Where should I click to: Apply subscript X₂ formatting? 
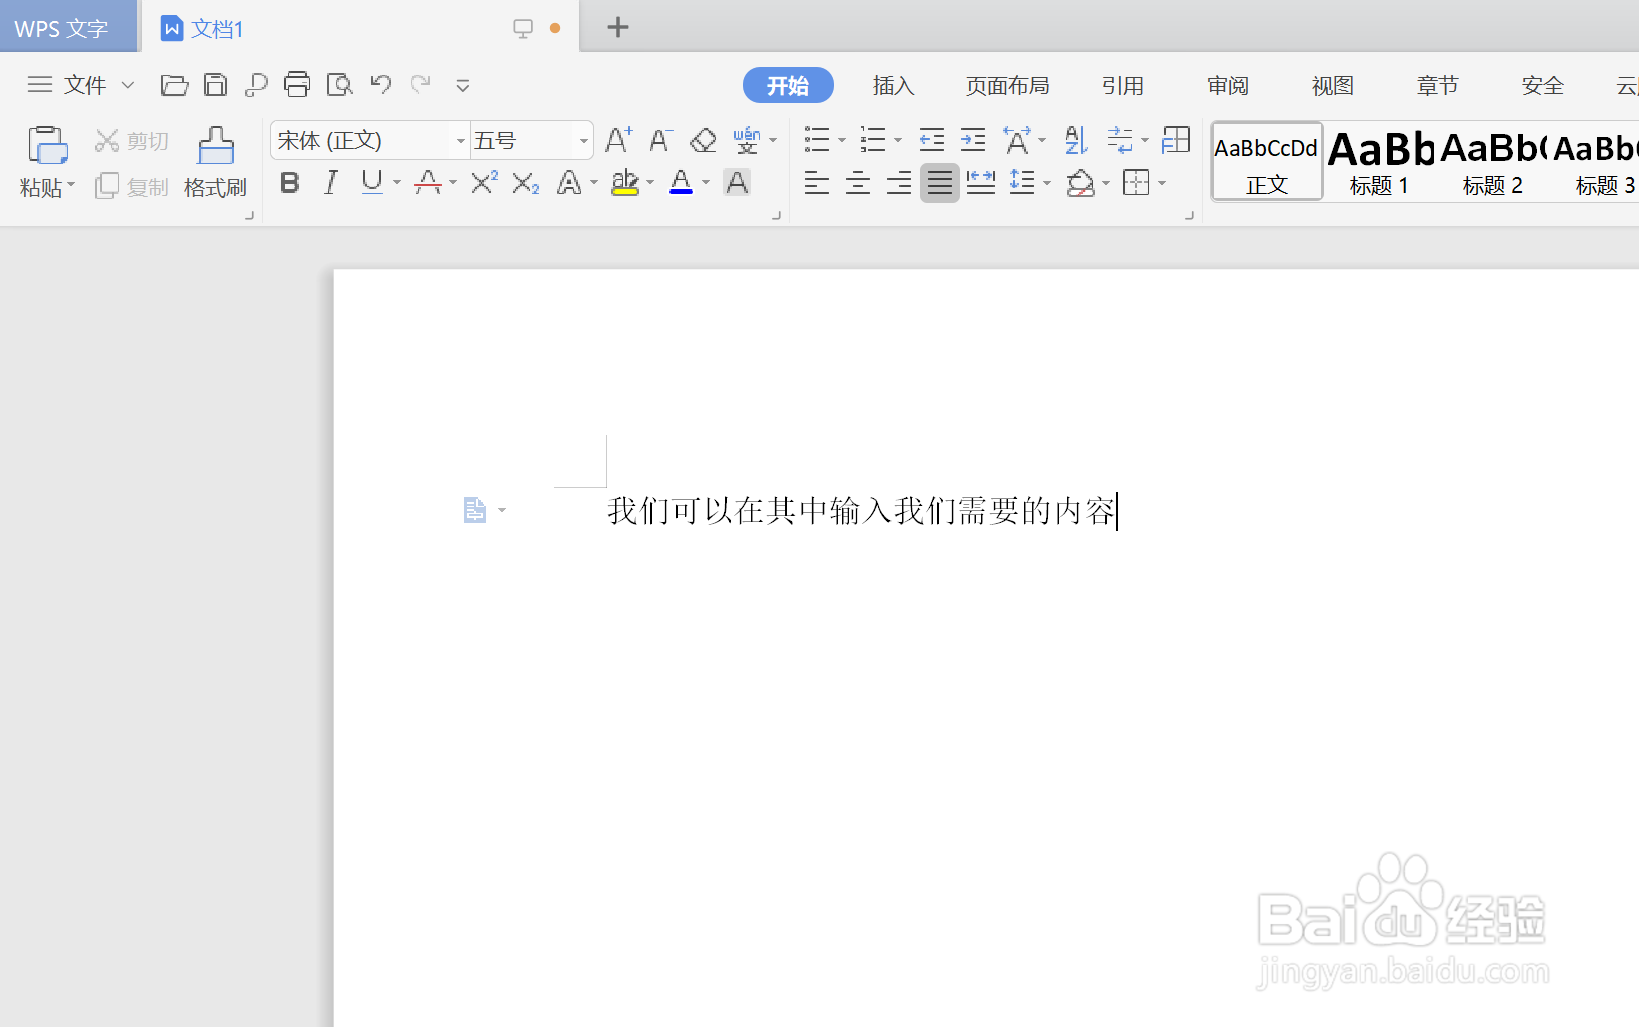coord(525,183)
